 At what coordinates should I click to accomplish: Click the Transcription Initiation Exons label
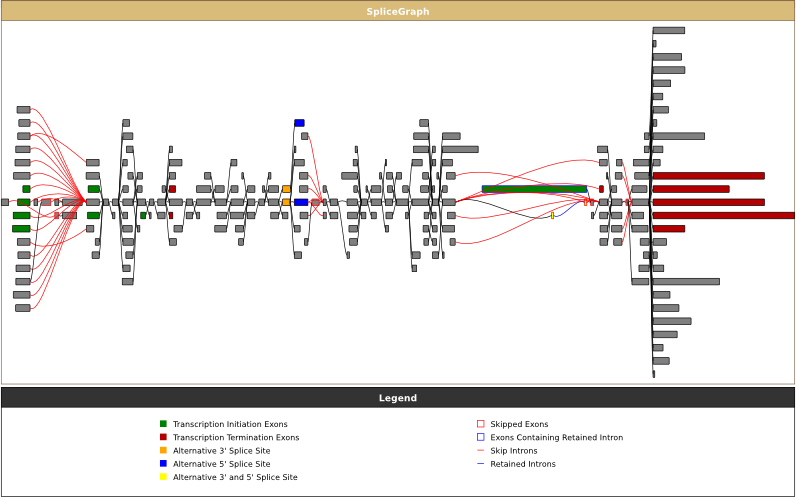click(230, 424)
